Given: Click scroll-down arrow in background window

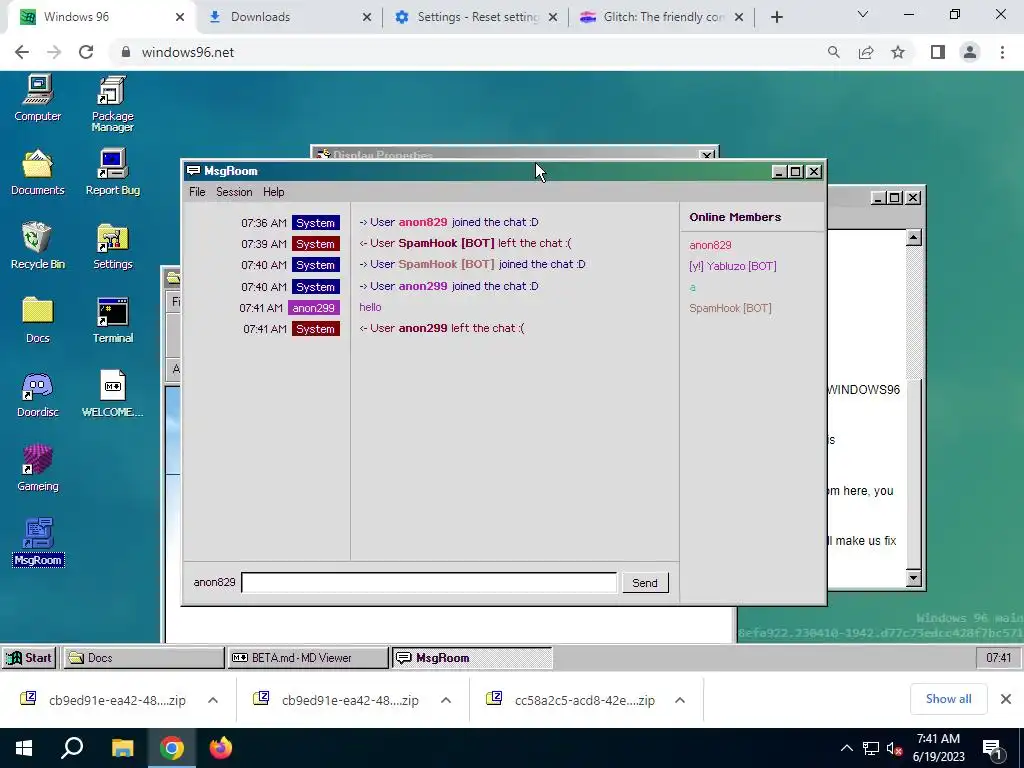Looking at the screenshot, I should pos(914,577).
